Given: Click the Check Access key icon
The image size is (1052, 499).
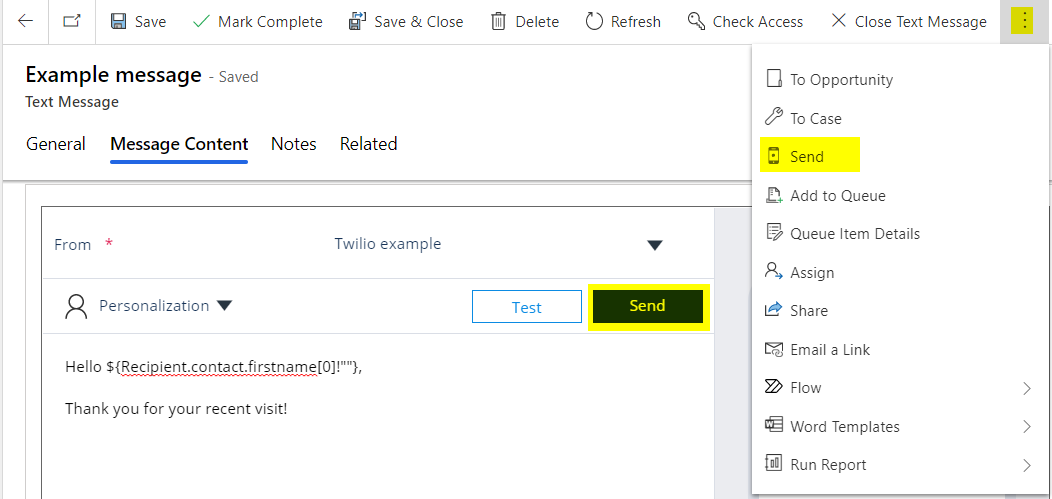Looking at the screenshot, I should 696,21.
